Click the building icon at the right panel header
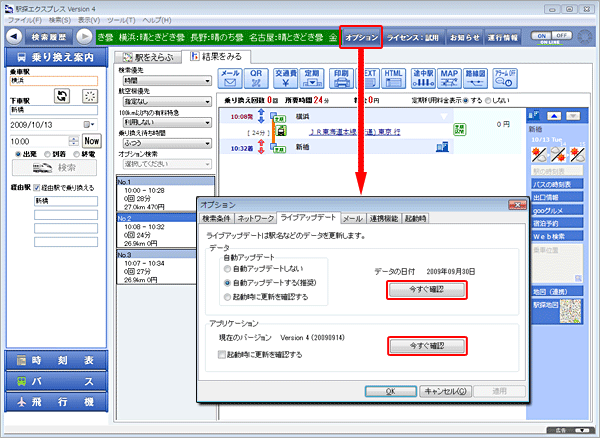 (534, 115)
